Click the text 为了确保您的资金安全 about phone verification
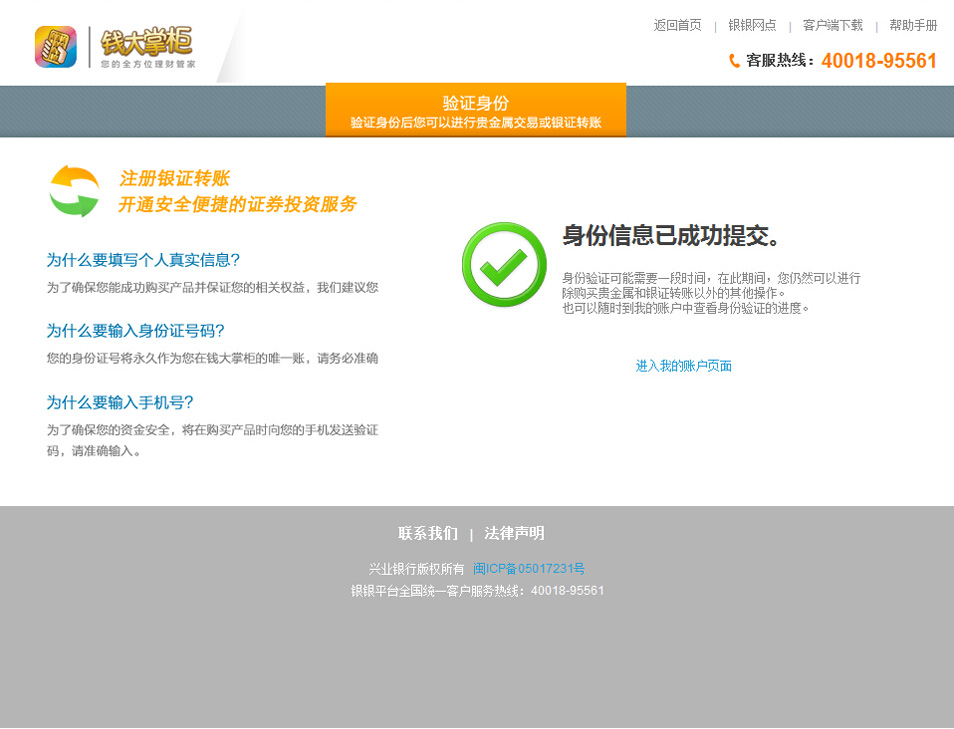The width and height of the screenshot is (954, 729). coord(212,441)
